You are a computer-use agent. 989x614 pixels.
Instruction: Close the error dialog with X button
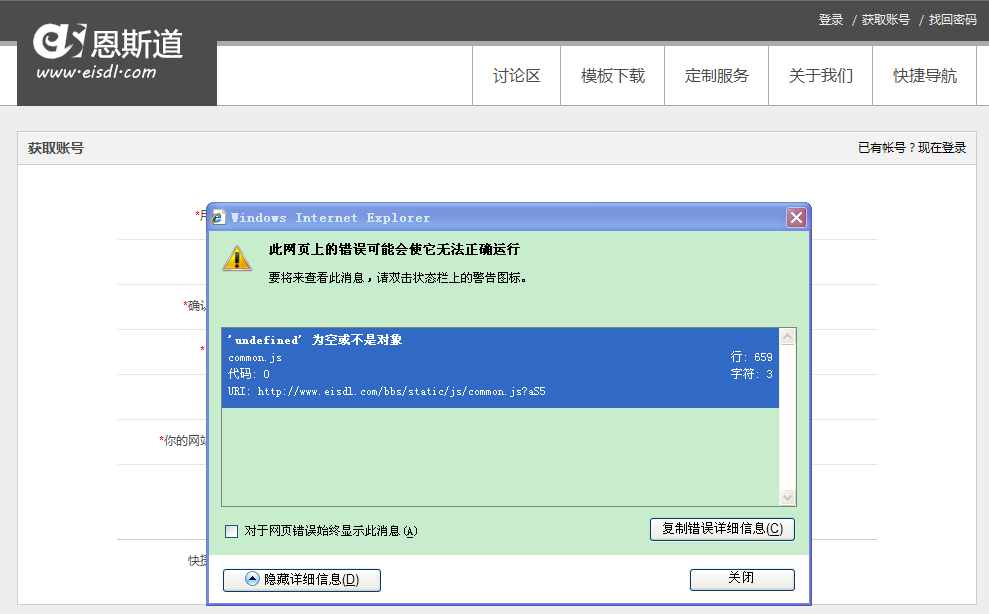click(x=796, y=218)
